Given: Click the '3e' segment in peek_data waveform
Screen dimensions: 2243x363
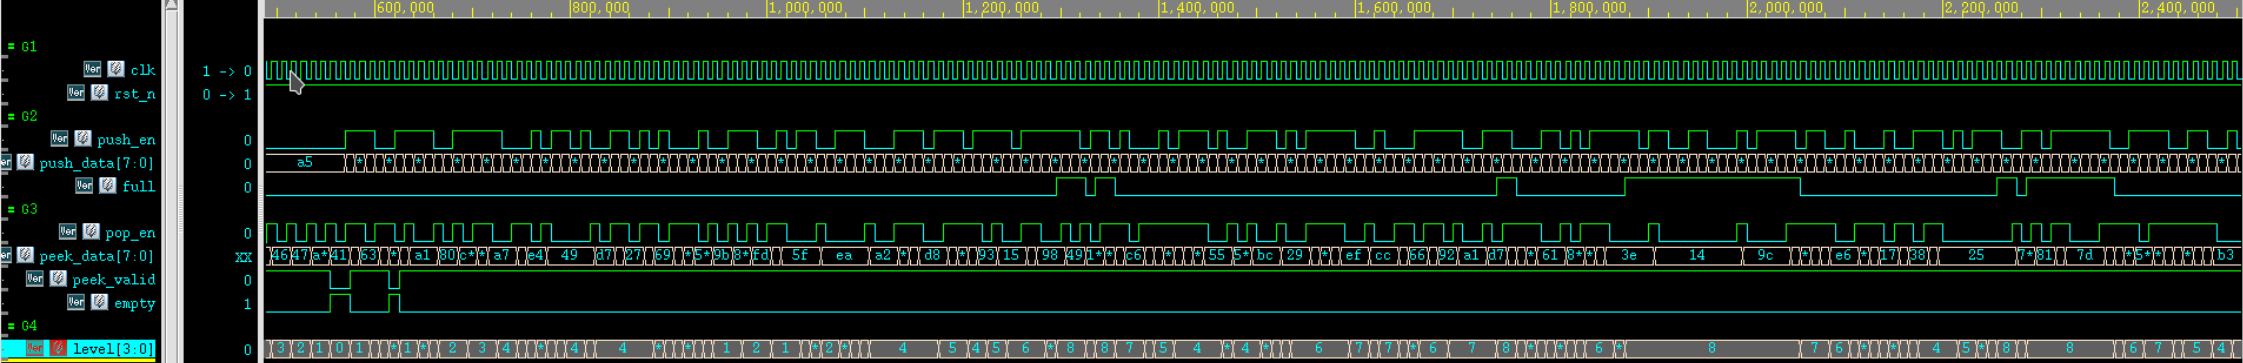Looking at the screenshot, I should 1629,255.
